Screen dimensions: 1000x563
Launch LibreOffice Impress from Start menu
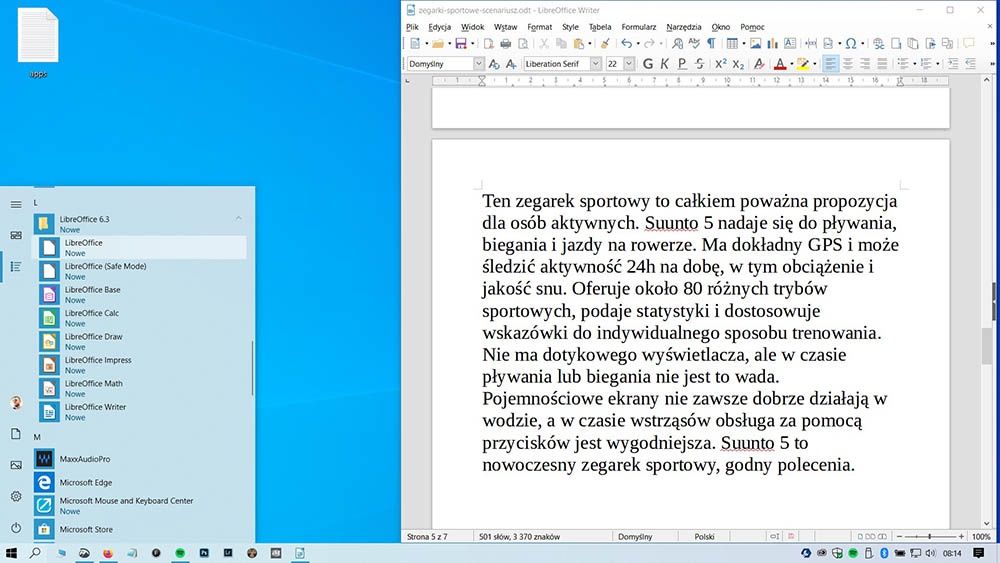tap(140, 365)
